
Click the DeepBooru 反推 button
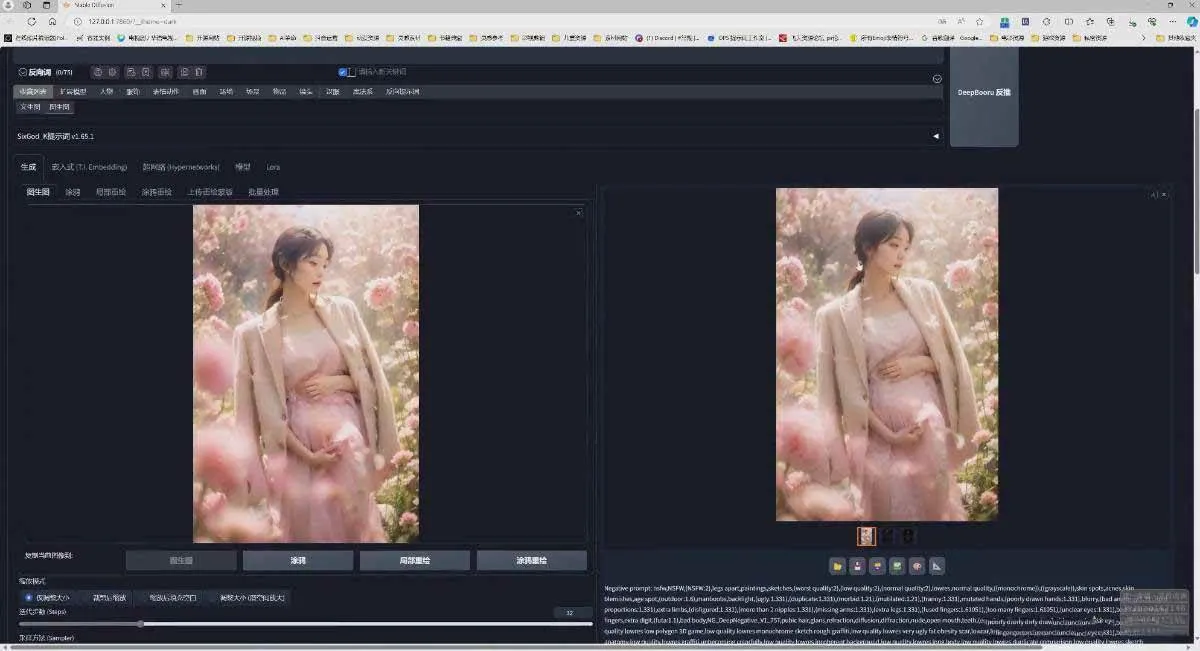(x=983, y=92)
